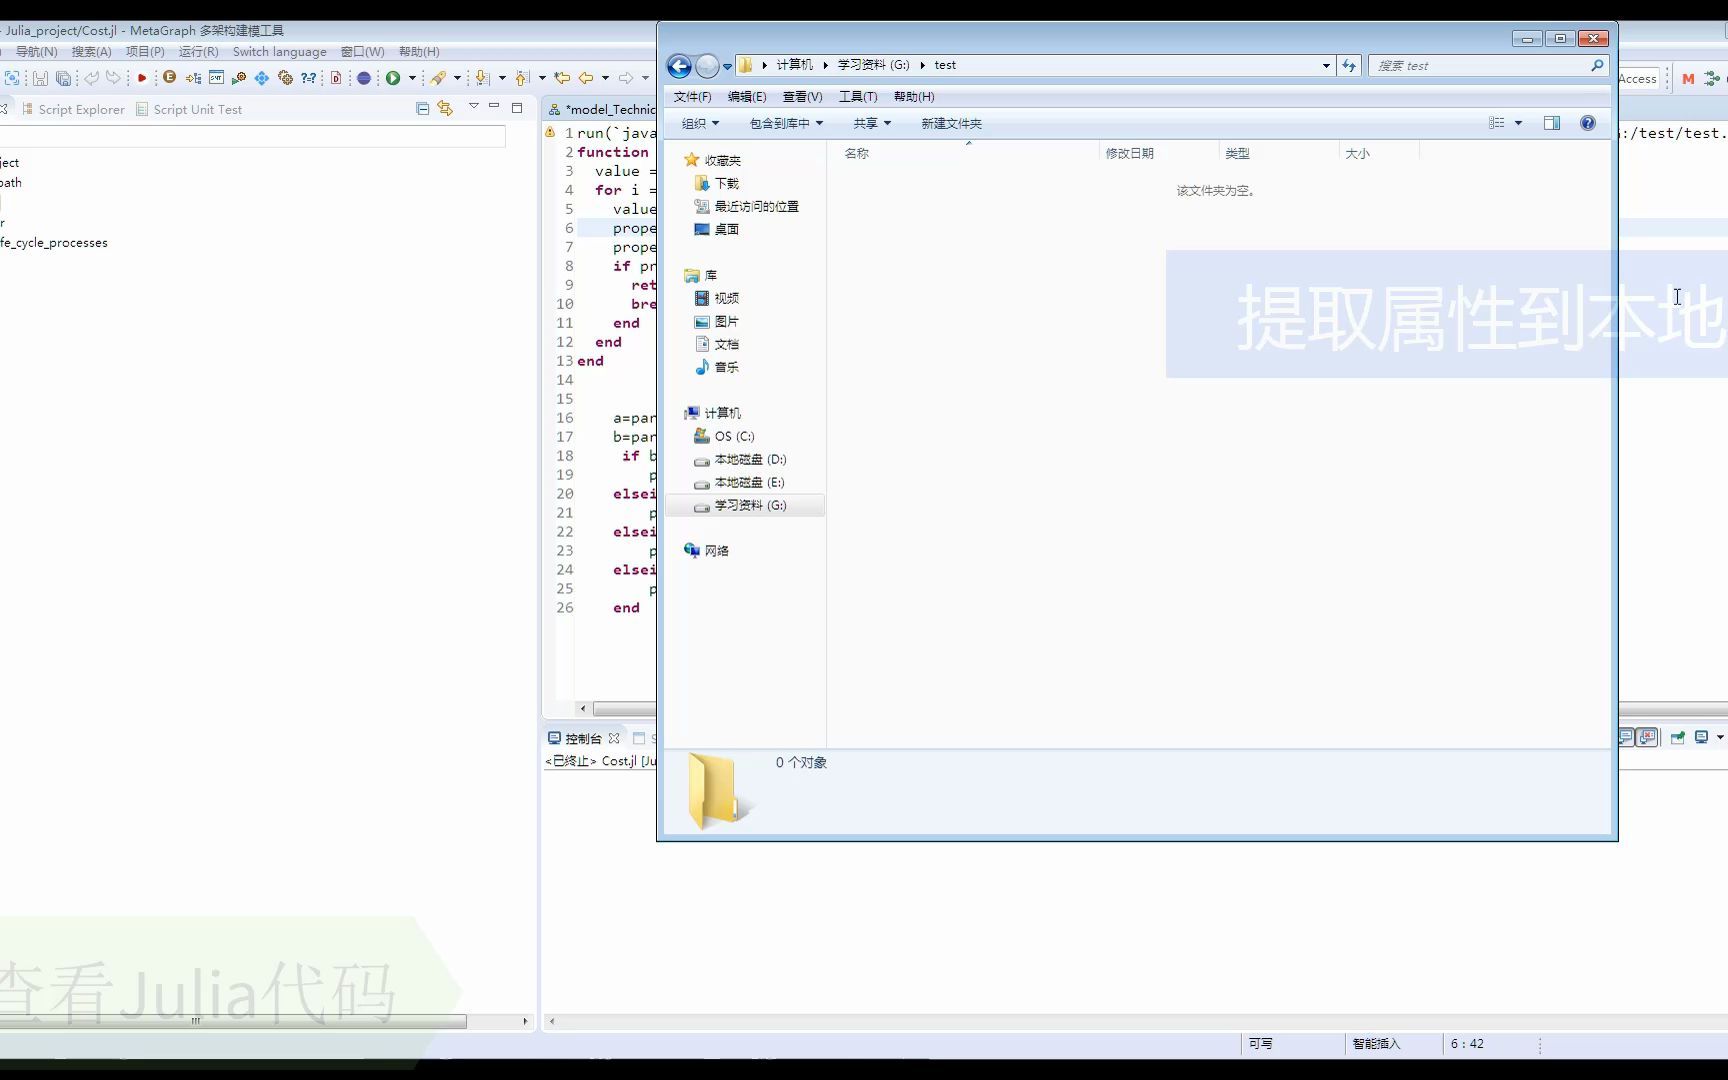Image resolution: width=1728 pixels, height=1080 pixels.
Task: Select the 控制台 console tab
Action: 584,738
